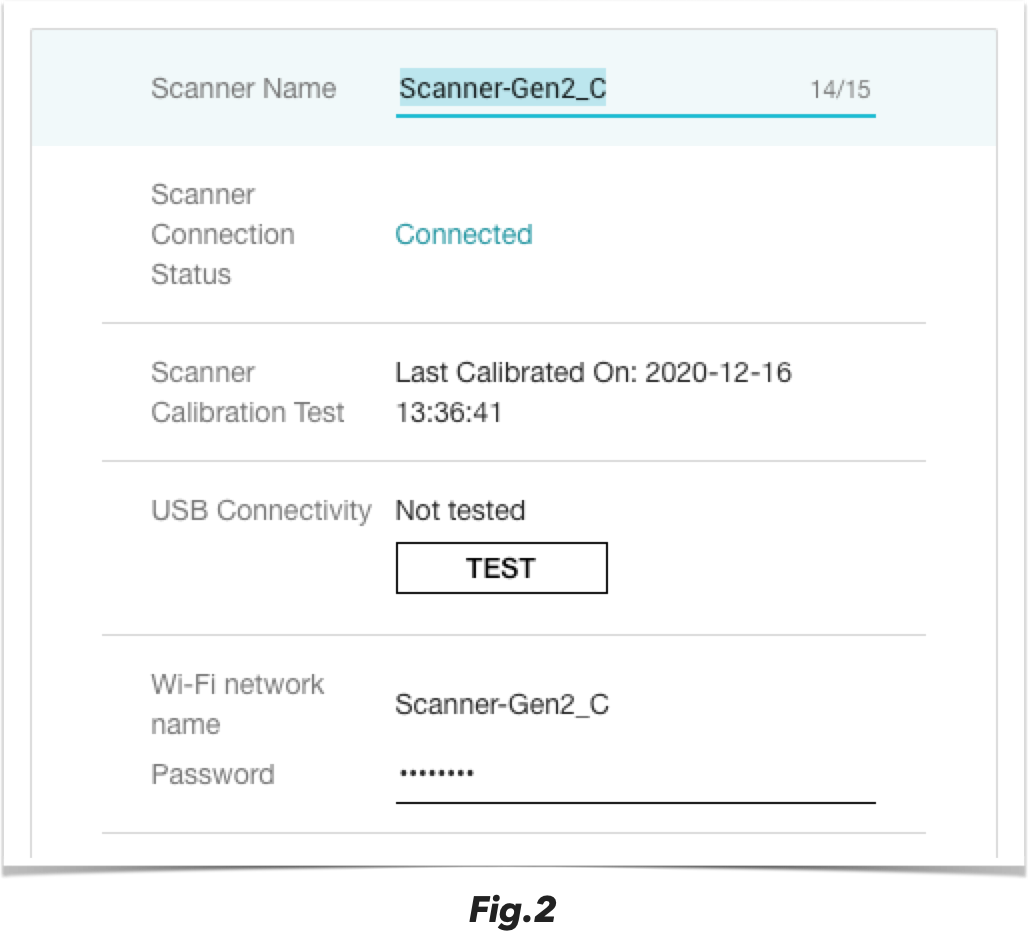Image resolution: width=1028 pixels, height=942 pixels.
Task: Click the Connected status text
Action: pos(463,235)
